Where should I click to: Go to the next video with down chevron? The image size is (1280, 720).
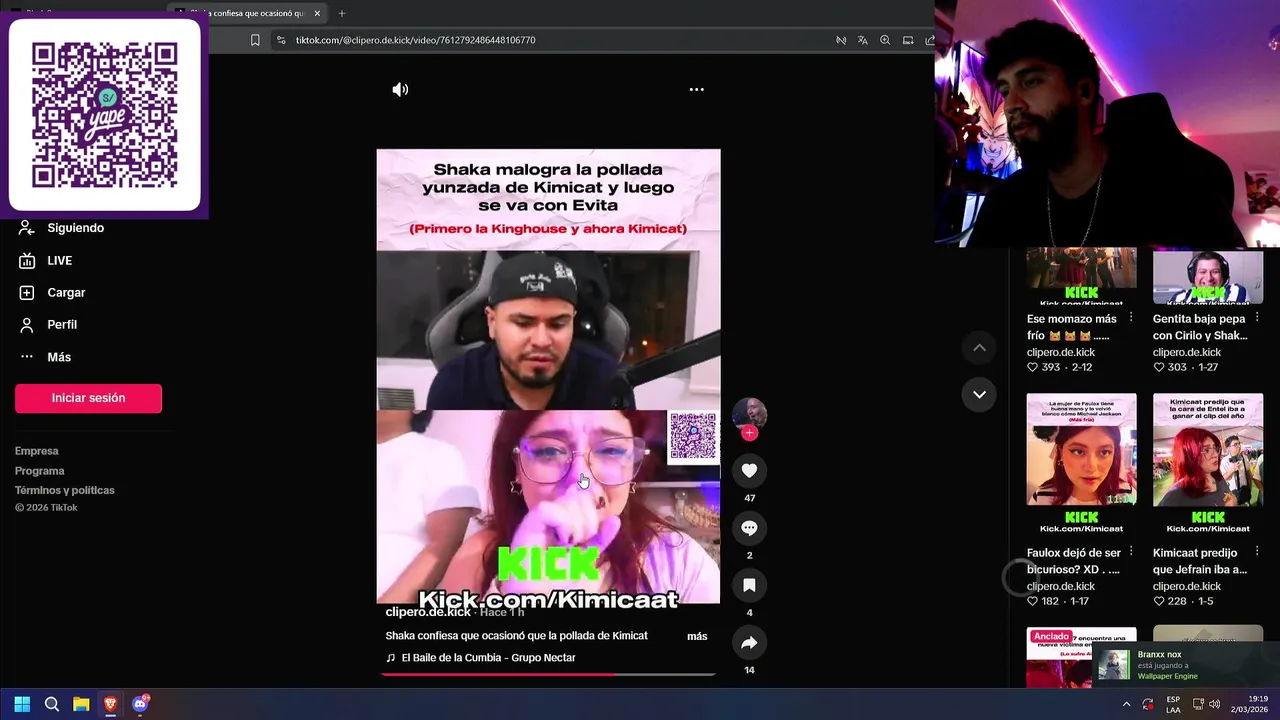(x=979, y=394)
